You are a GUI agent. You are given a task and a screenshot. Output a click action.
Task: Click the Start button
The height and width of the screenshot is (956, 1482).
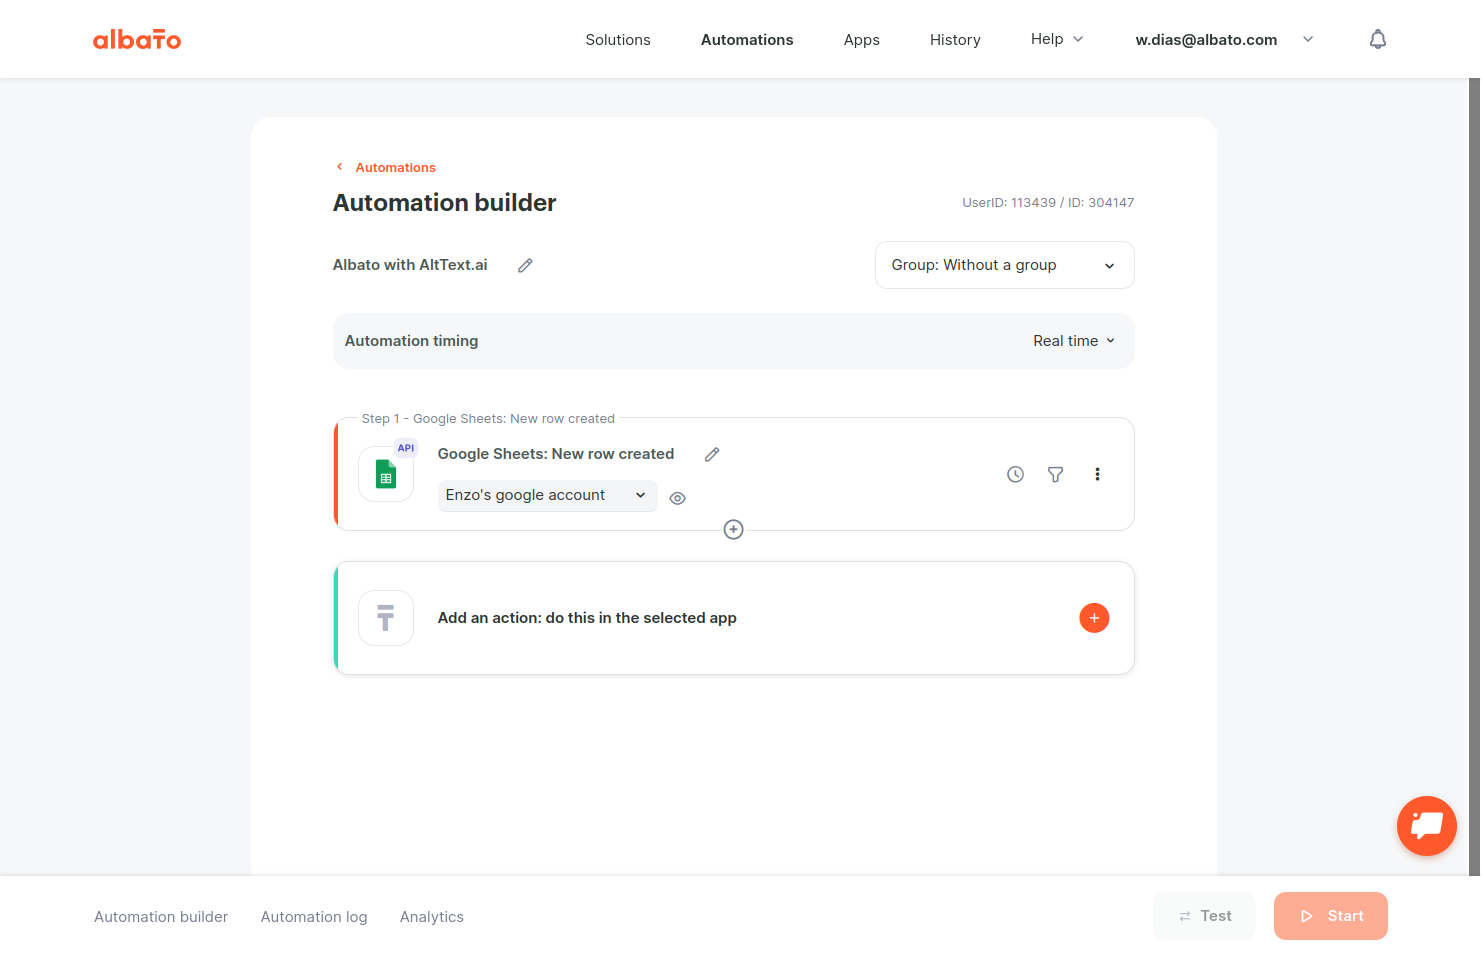pyautogui.click(x=1330, y=916)
